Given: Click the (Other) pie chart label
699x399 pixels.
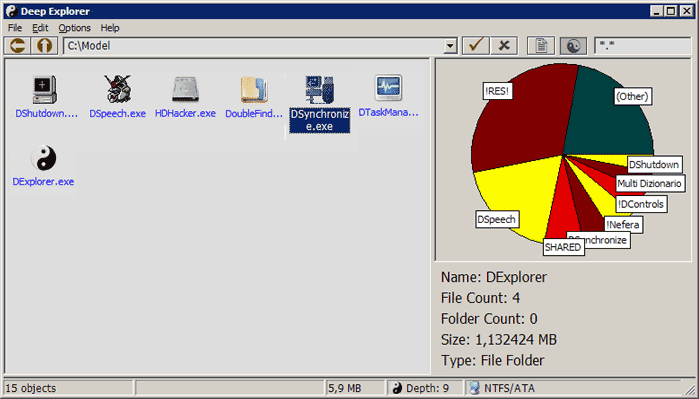Looking at the screenshot, I should click(632, 96).
